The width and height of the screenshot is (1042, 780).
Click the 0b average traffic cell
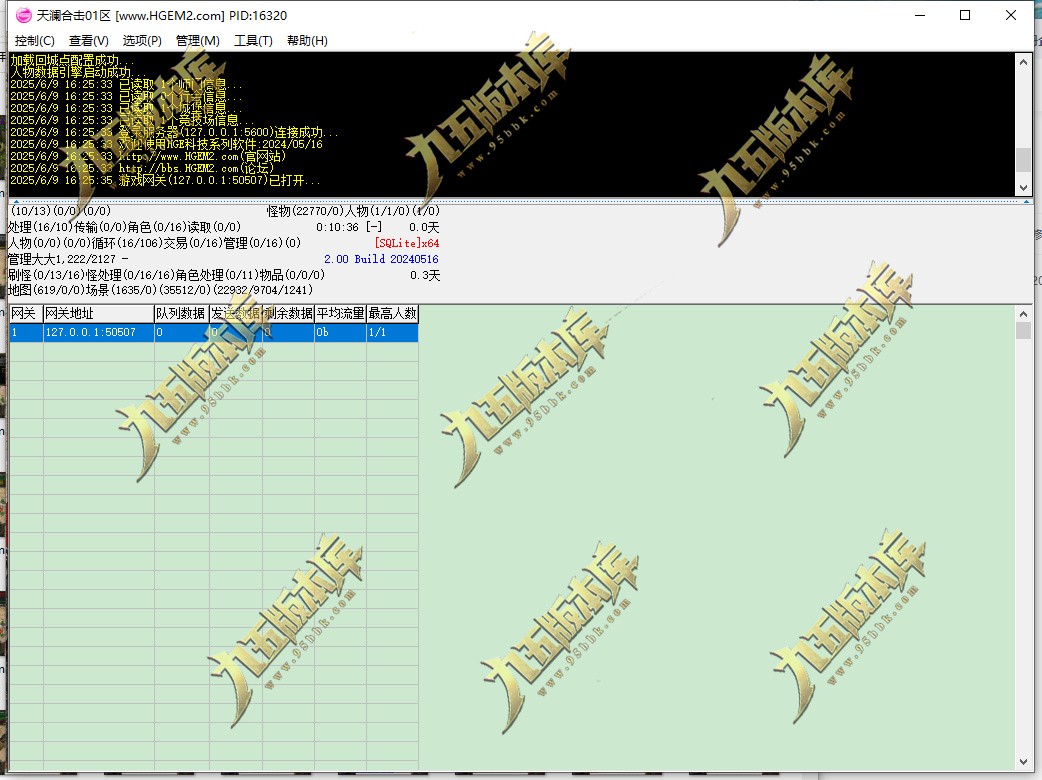click(x=340, y=332)
